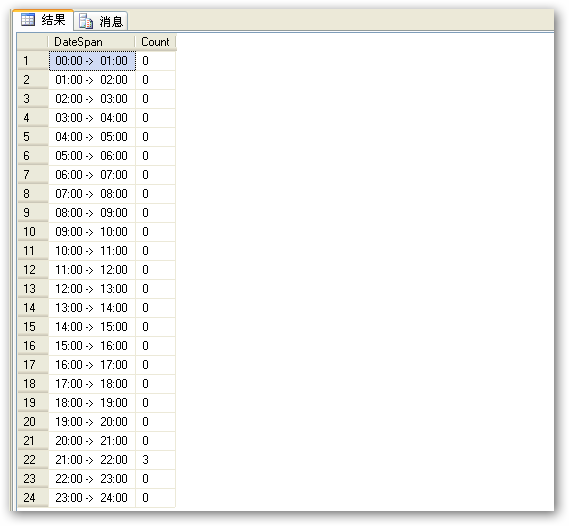Select the 00:00 -> 01:00 cell

tap(92, 61)
